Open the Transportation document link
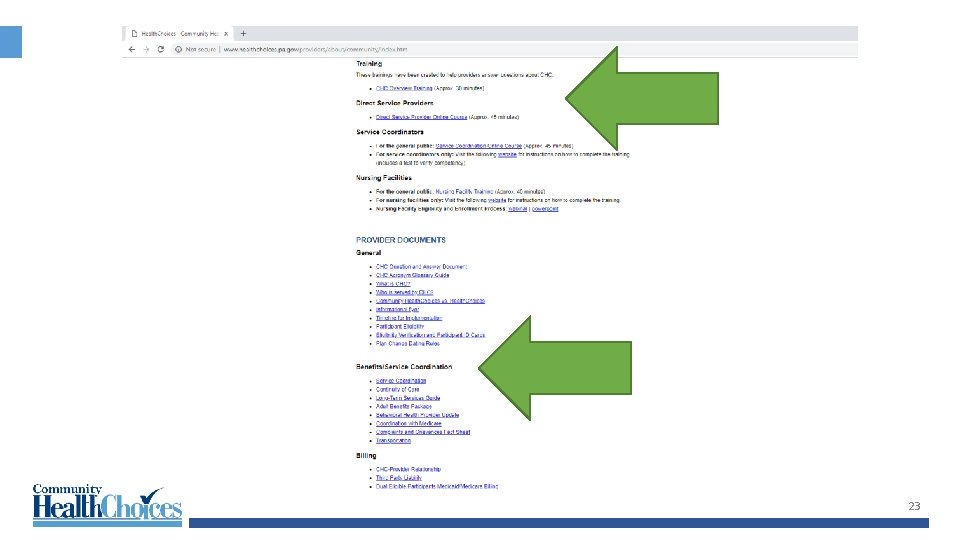 [393, 441]
